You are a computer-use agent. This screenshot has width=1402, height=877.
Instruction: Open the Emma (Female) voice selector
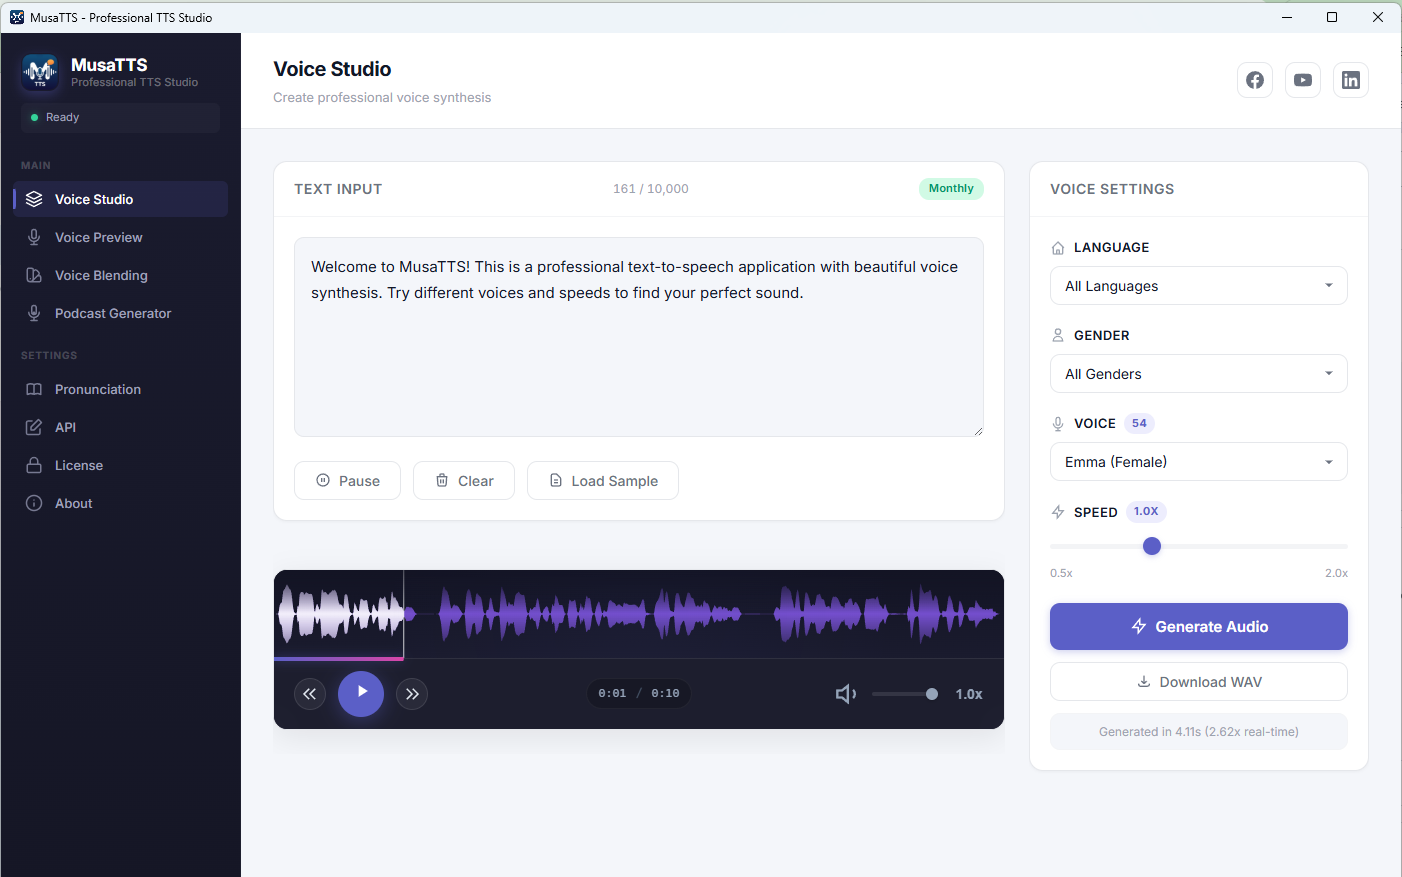click(x=1198, y=461)
